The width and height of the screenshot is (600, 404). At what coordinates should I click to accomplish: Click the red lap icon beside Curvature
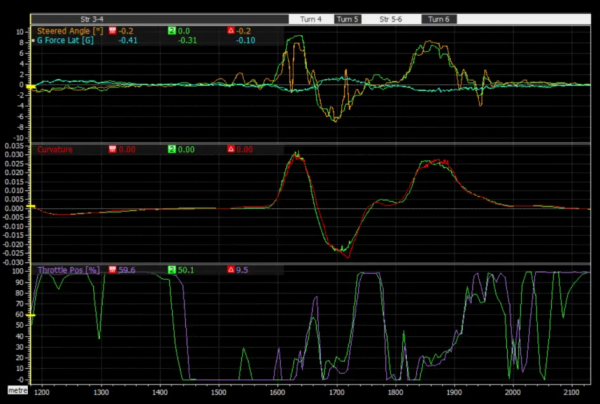point(110,149)
